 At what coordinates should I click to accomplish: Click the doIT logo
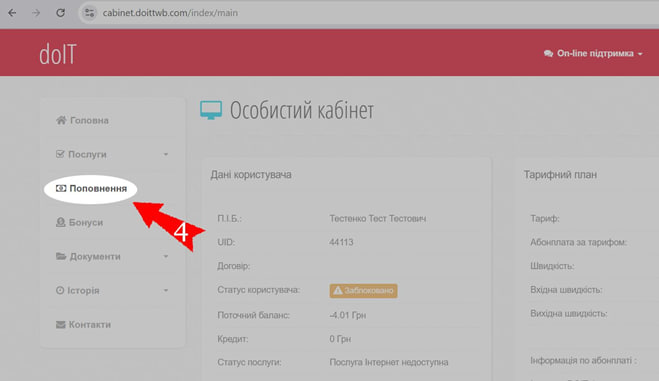(x=58, y=55)
